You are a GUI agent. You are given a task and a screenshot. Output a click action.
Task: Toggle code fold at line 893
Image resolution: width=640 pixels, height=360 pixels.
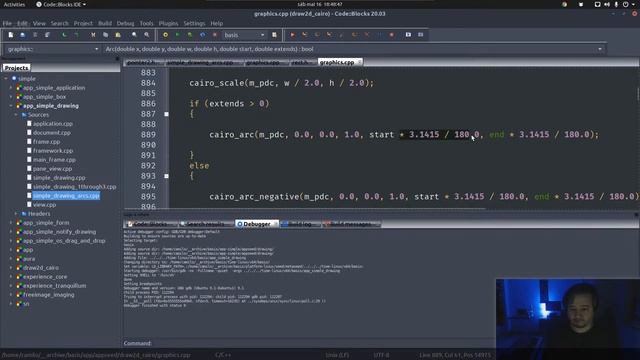pos(167,176)
